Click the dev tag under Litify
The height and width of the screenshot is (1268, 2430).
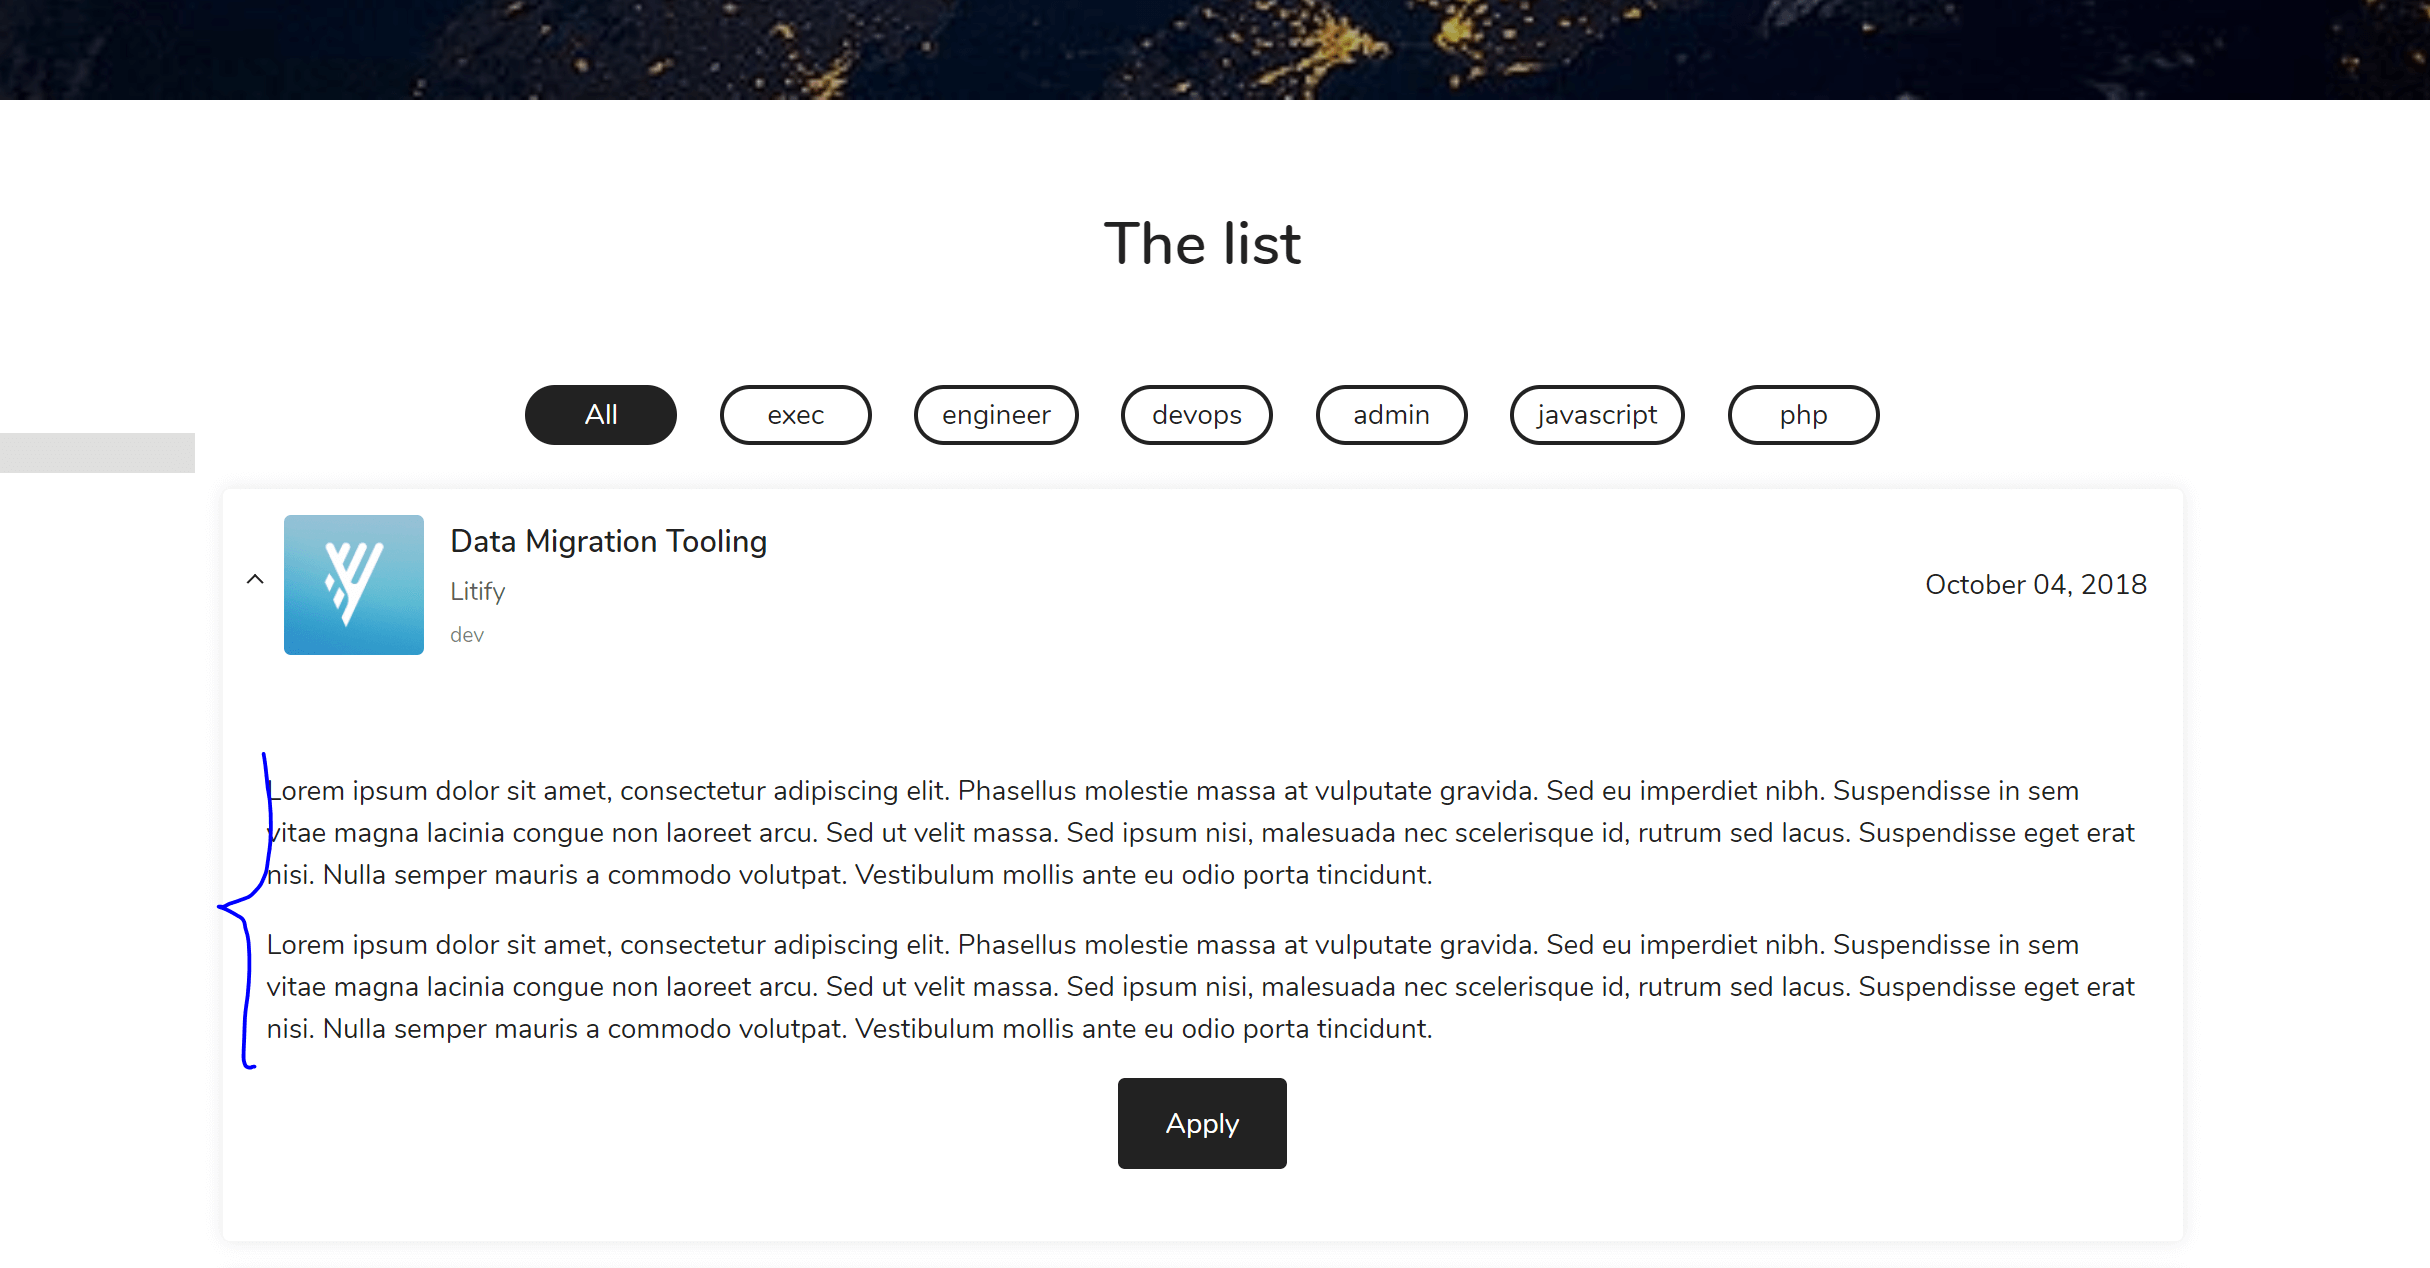[467, 635]
